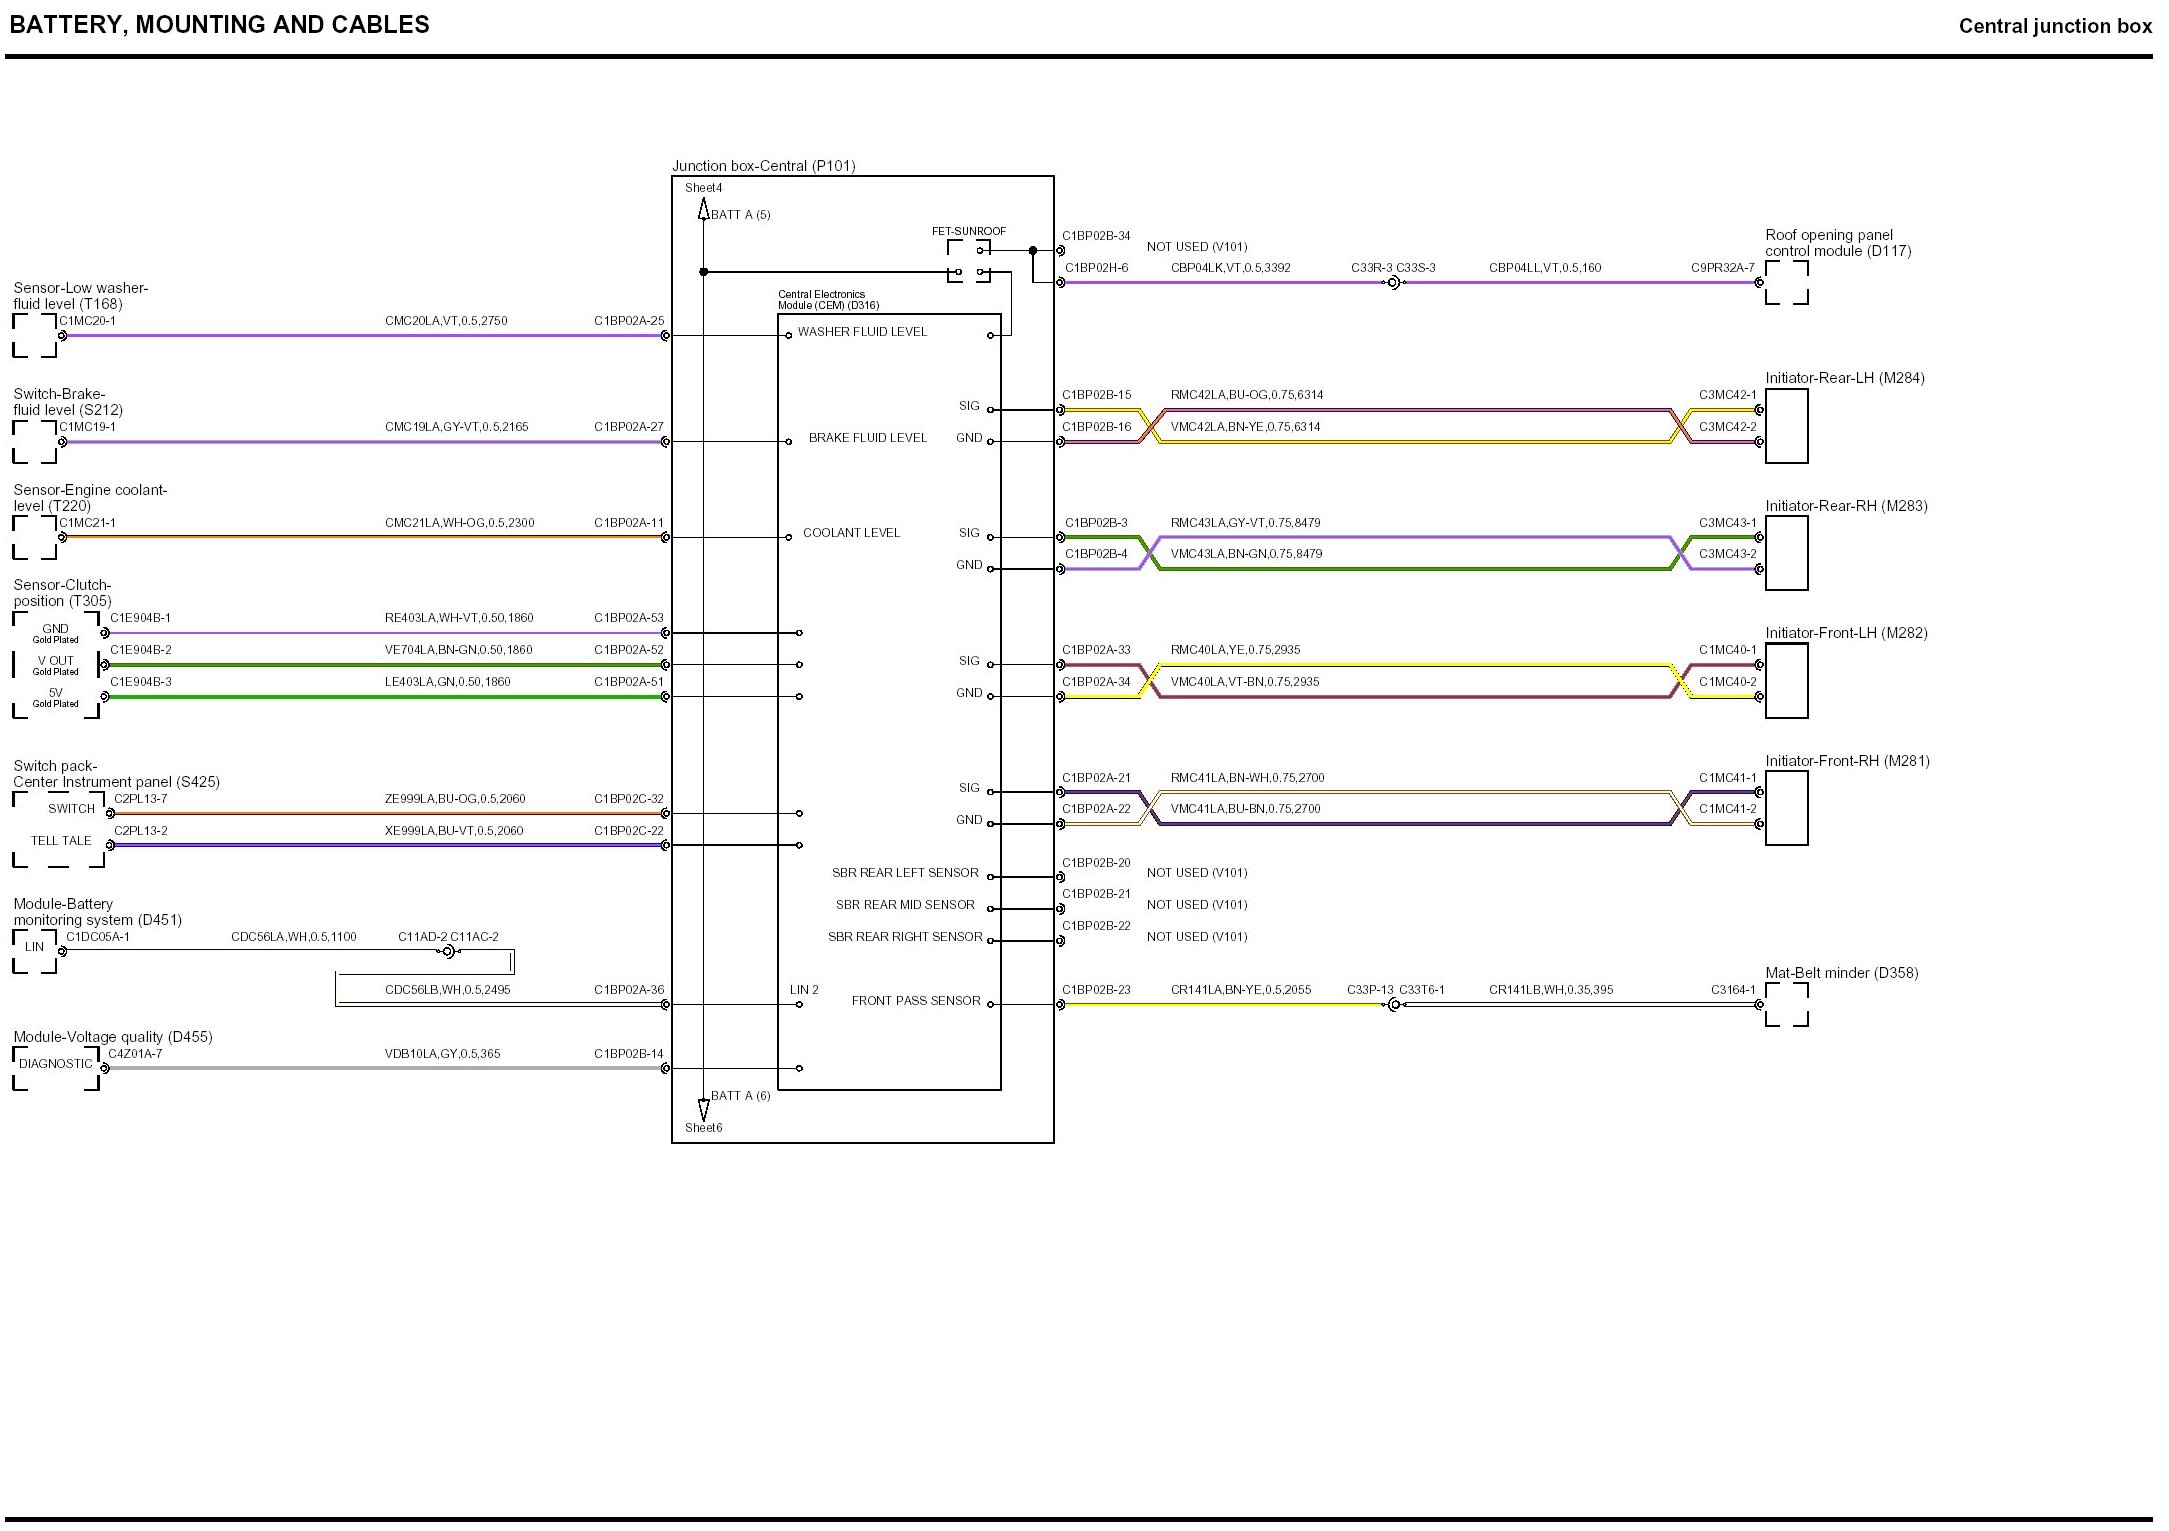Click the Junction box-Central (P101) title
The image size is (2169, 1531).
(x=763, y=166)
